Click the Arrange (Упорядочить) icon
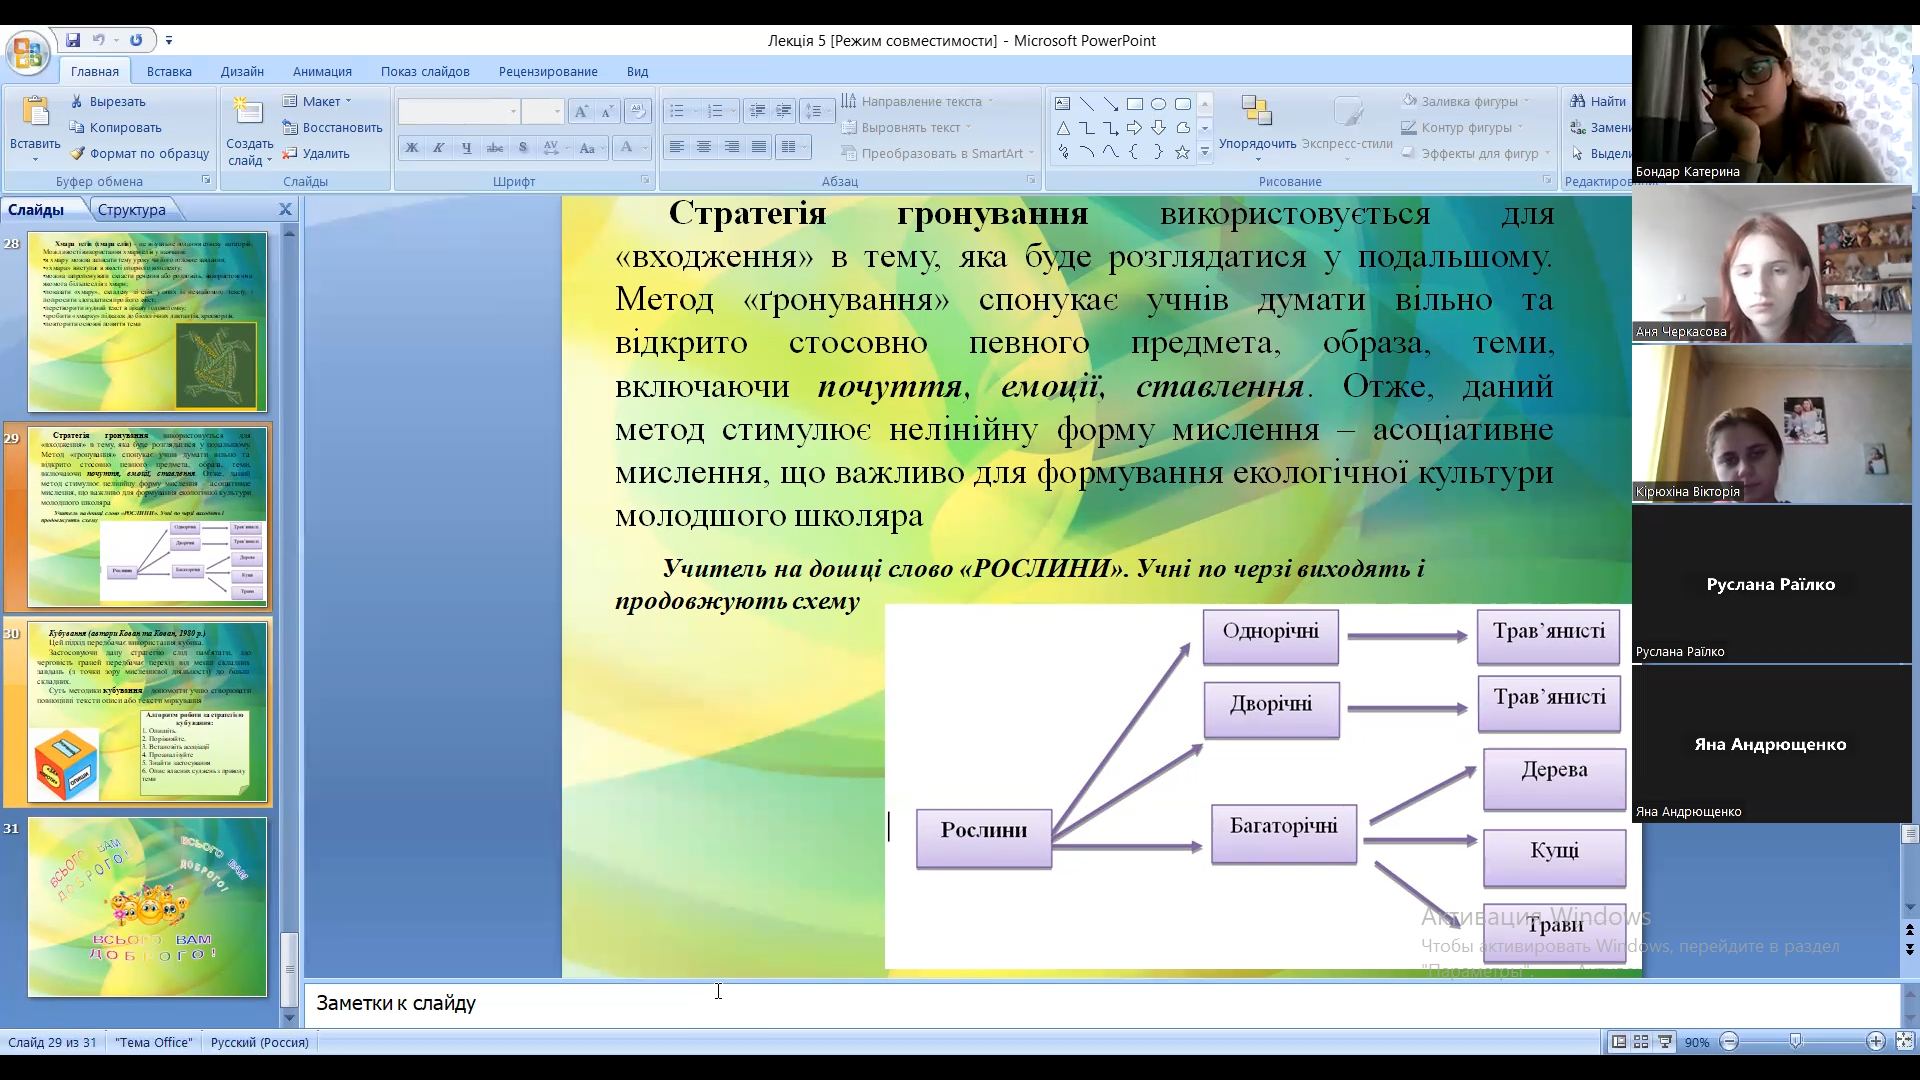 click(x=1256, y=111)
